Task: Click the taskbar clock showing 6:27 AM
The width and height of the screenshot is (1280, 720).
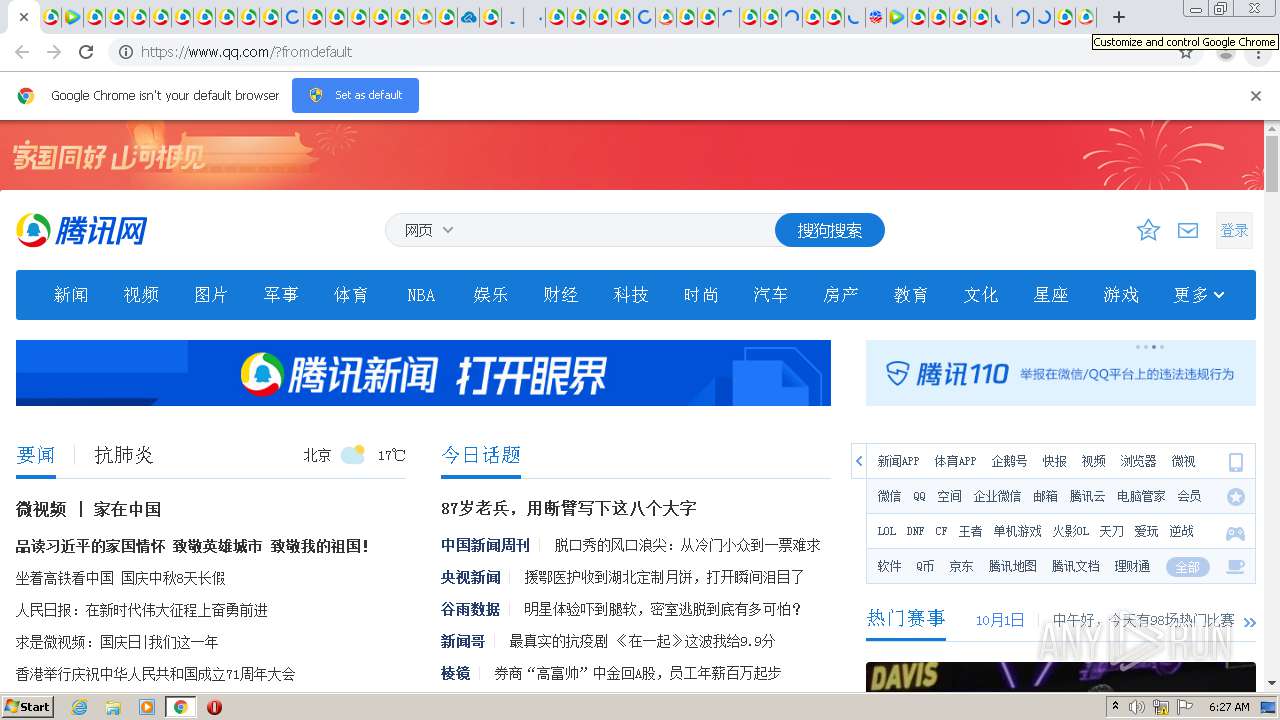Action: tap(1229, 707)
